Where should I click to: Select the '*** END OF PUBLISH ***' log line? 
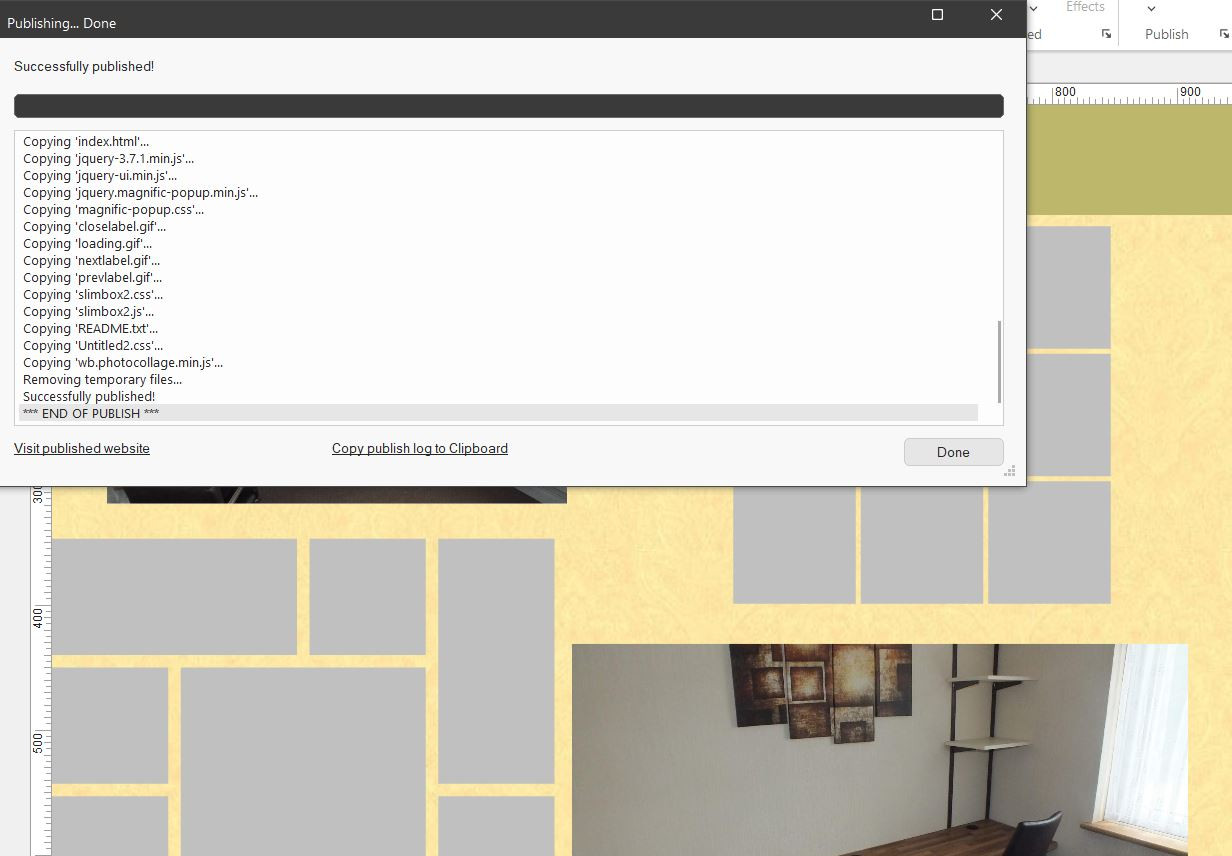[x=498, y=413]
